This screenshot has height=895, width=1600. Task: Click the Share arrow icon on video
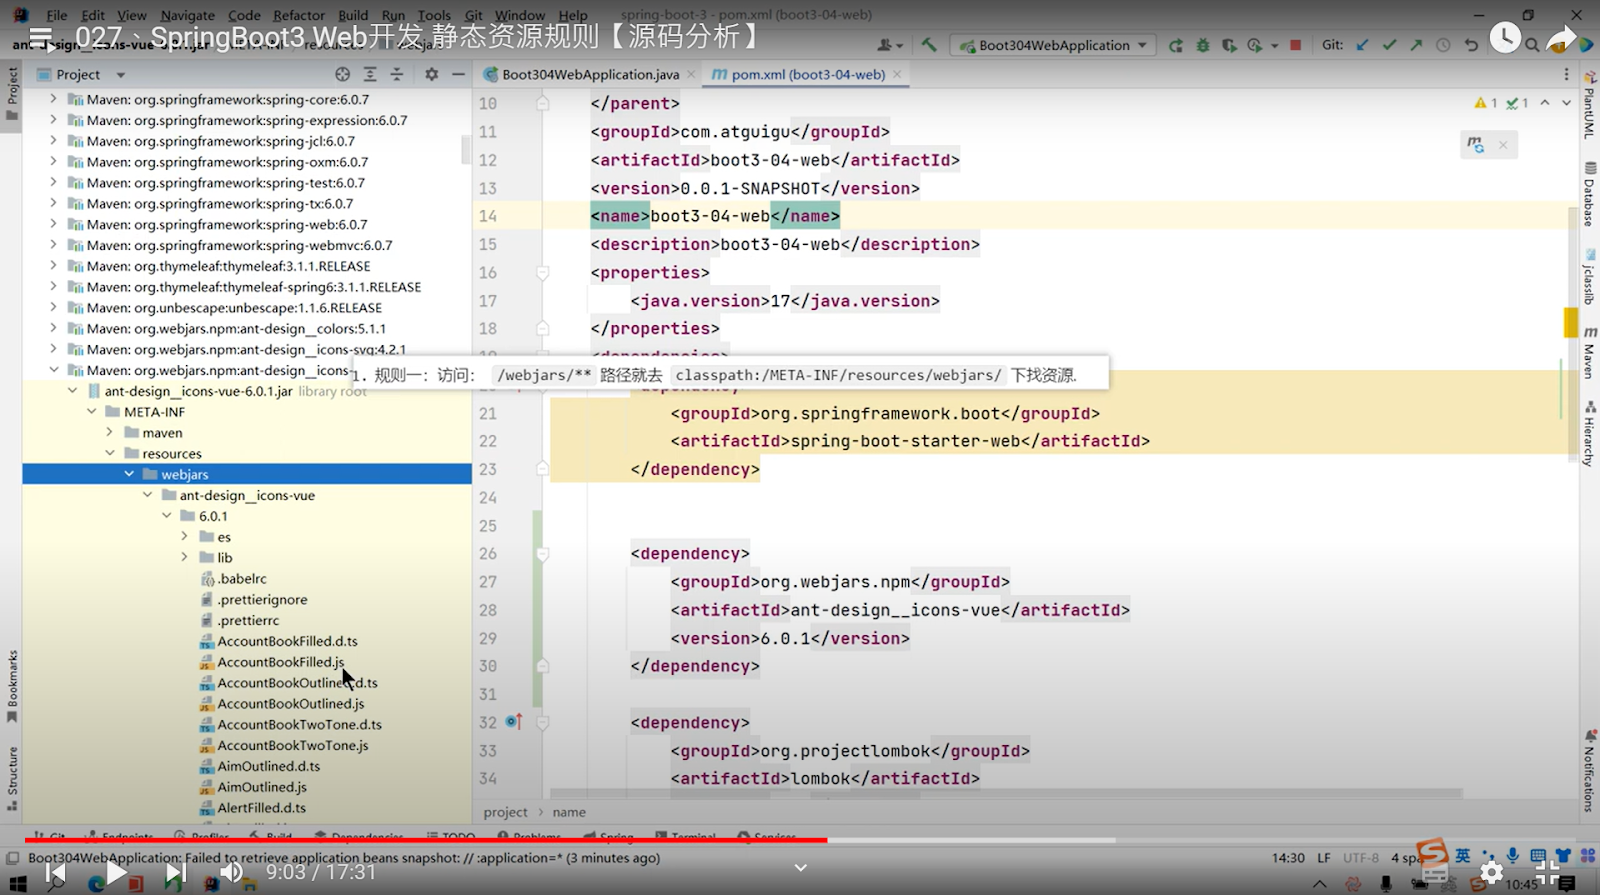point(1561,39)
